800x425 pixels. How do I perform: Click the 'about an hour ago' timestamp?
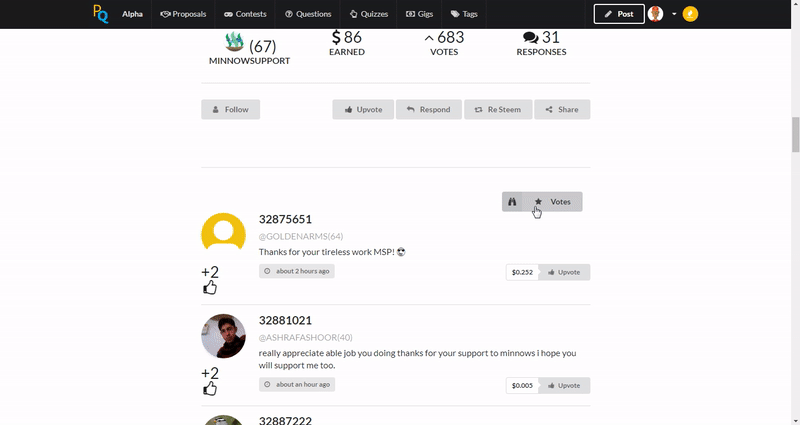point(297,384)
